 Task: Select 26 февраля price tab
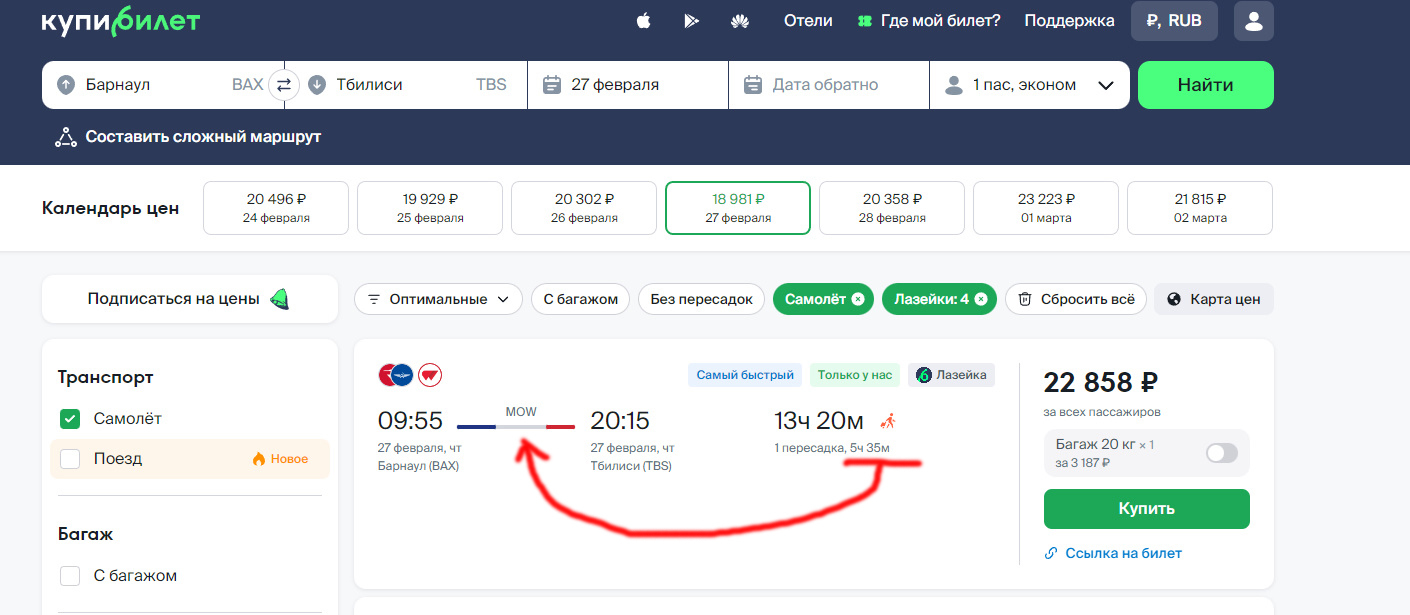click(584, 208)
